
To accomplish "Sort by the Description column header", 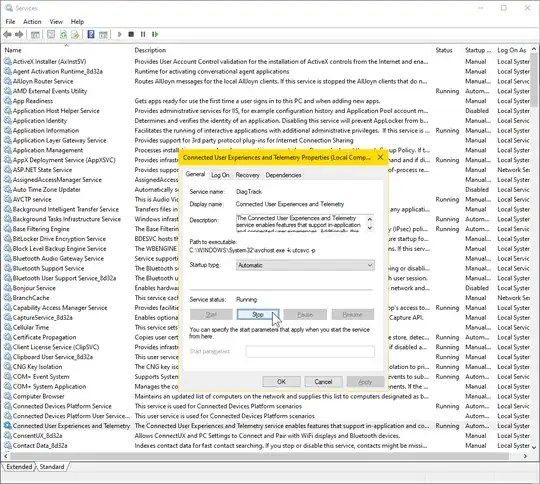I will tap(282, 50).
